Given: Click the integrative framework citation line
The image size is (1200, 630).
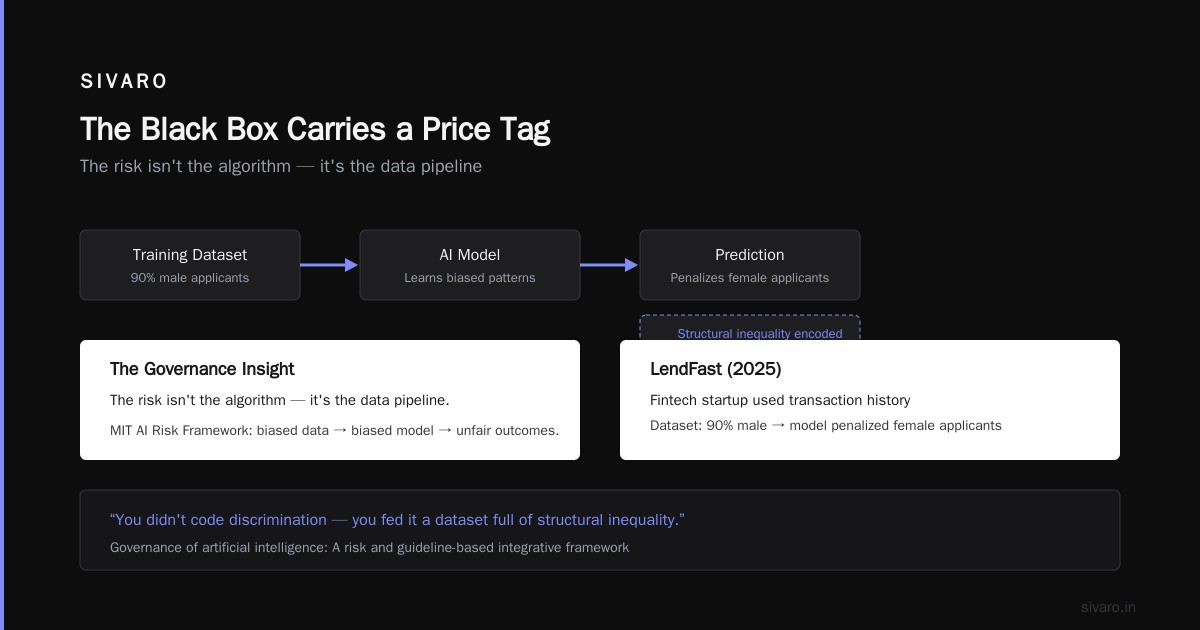Looking at the screenshot, I should pyautogui.click(x=369, y=548).
